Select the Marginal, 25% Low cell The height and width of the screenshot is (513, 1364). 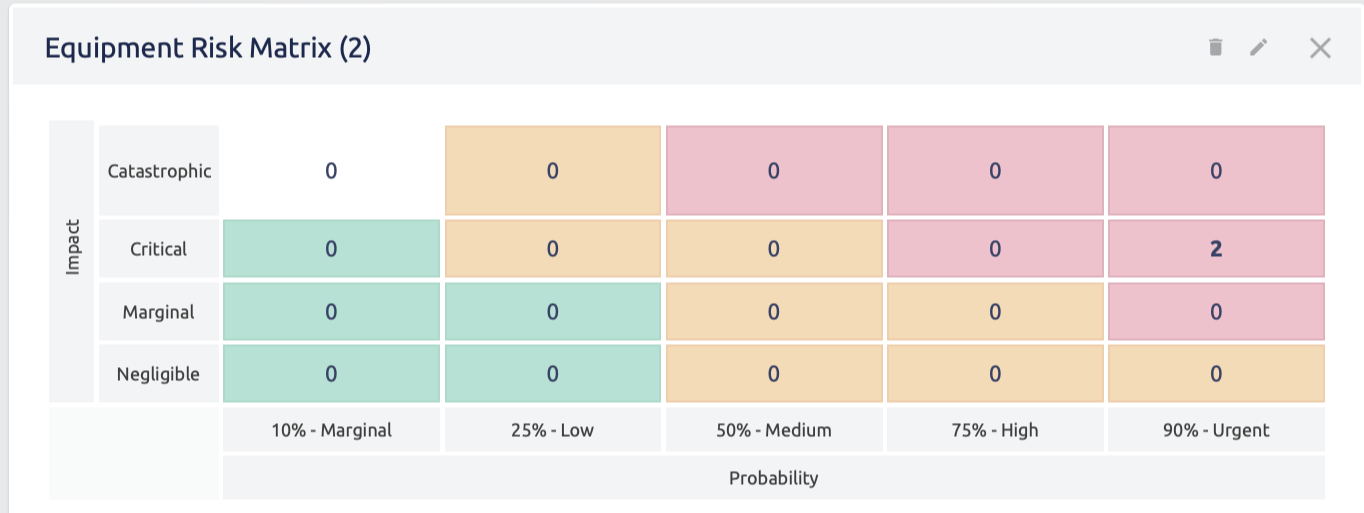(x=552, y=312)
